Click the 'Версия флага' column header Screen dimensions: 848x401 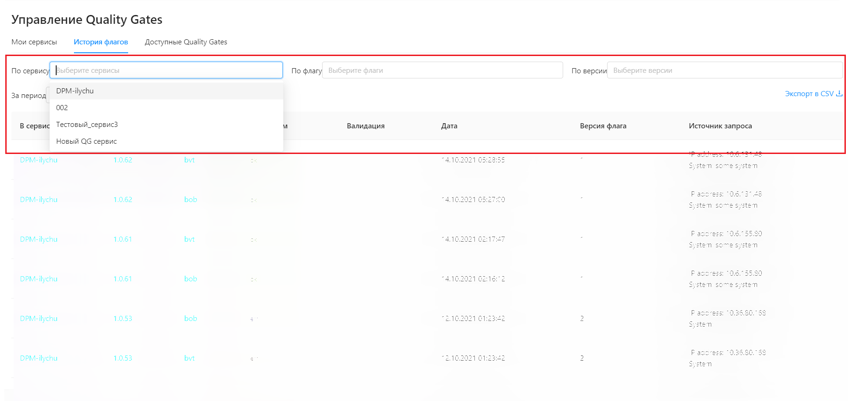pos(603,126)
